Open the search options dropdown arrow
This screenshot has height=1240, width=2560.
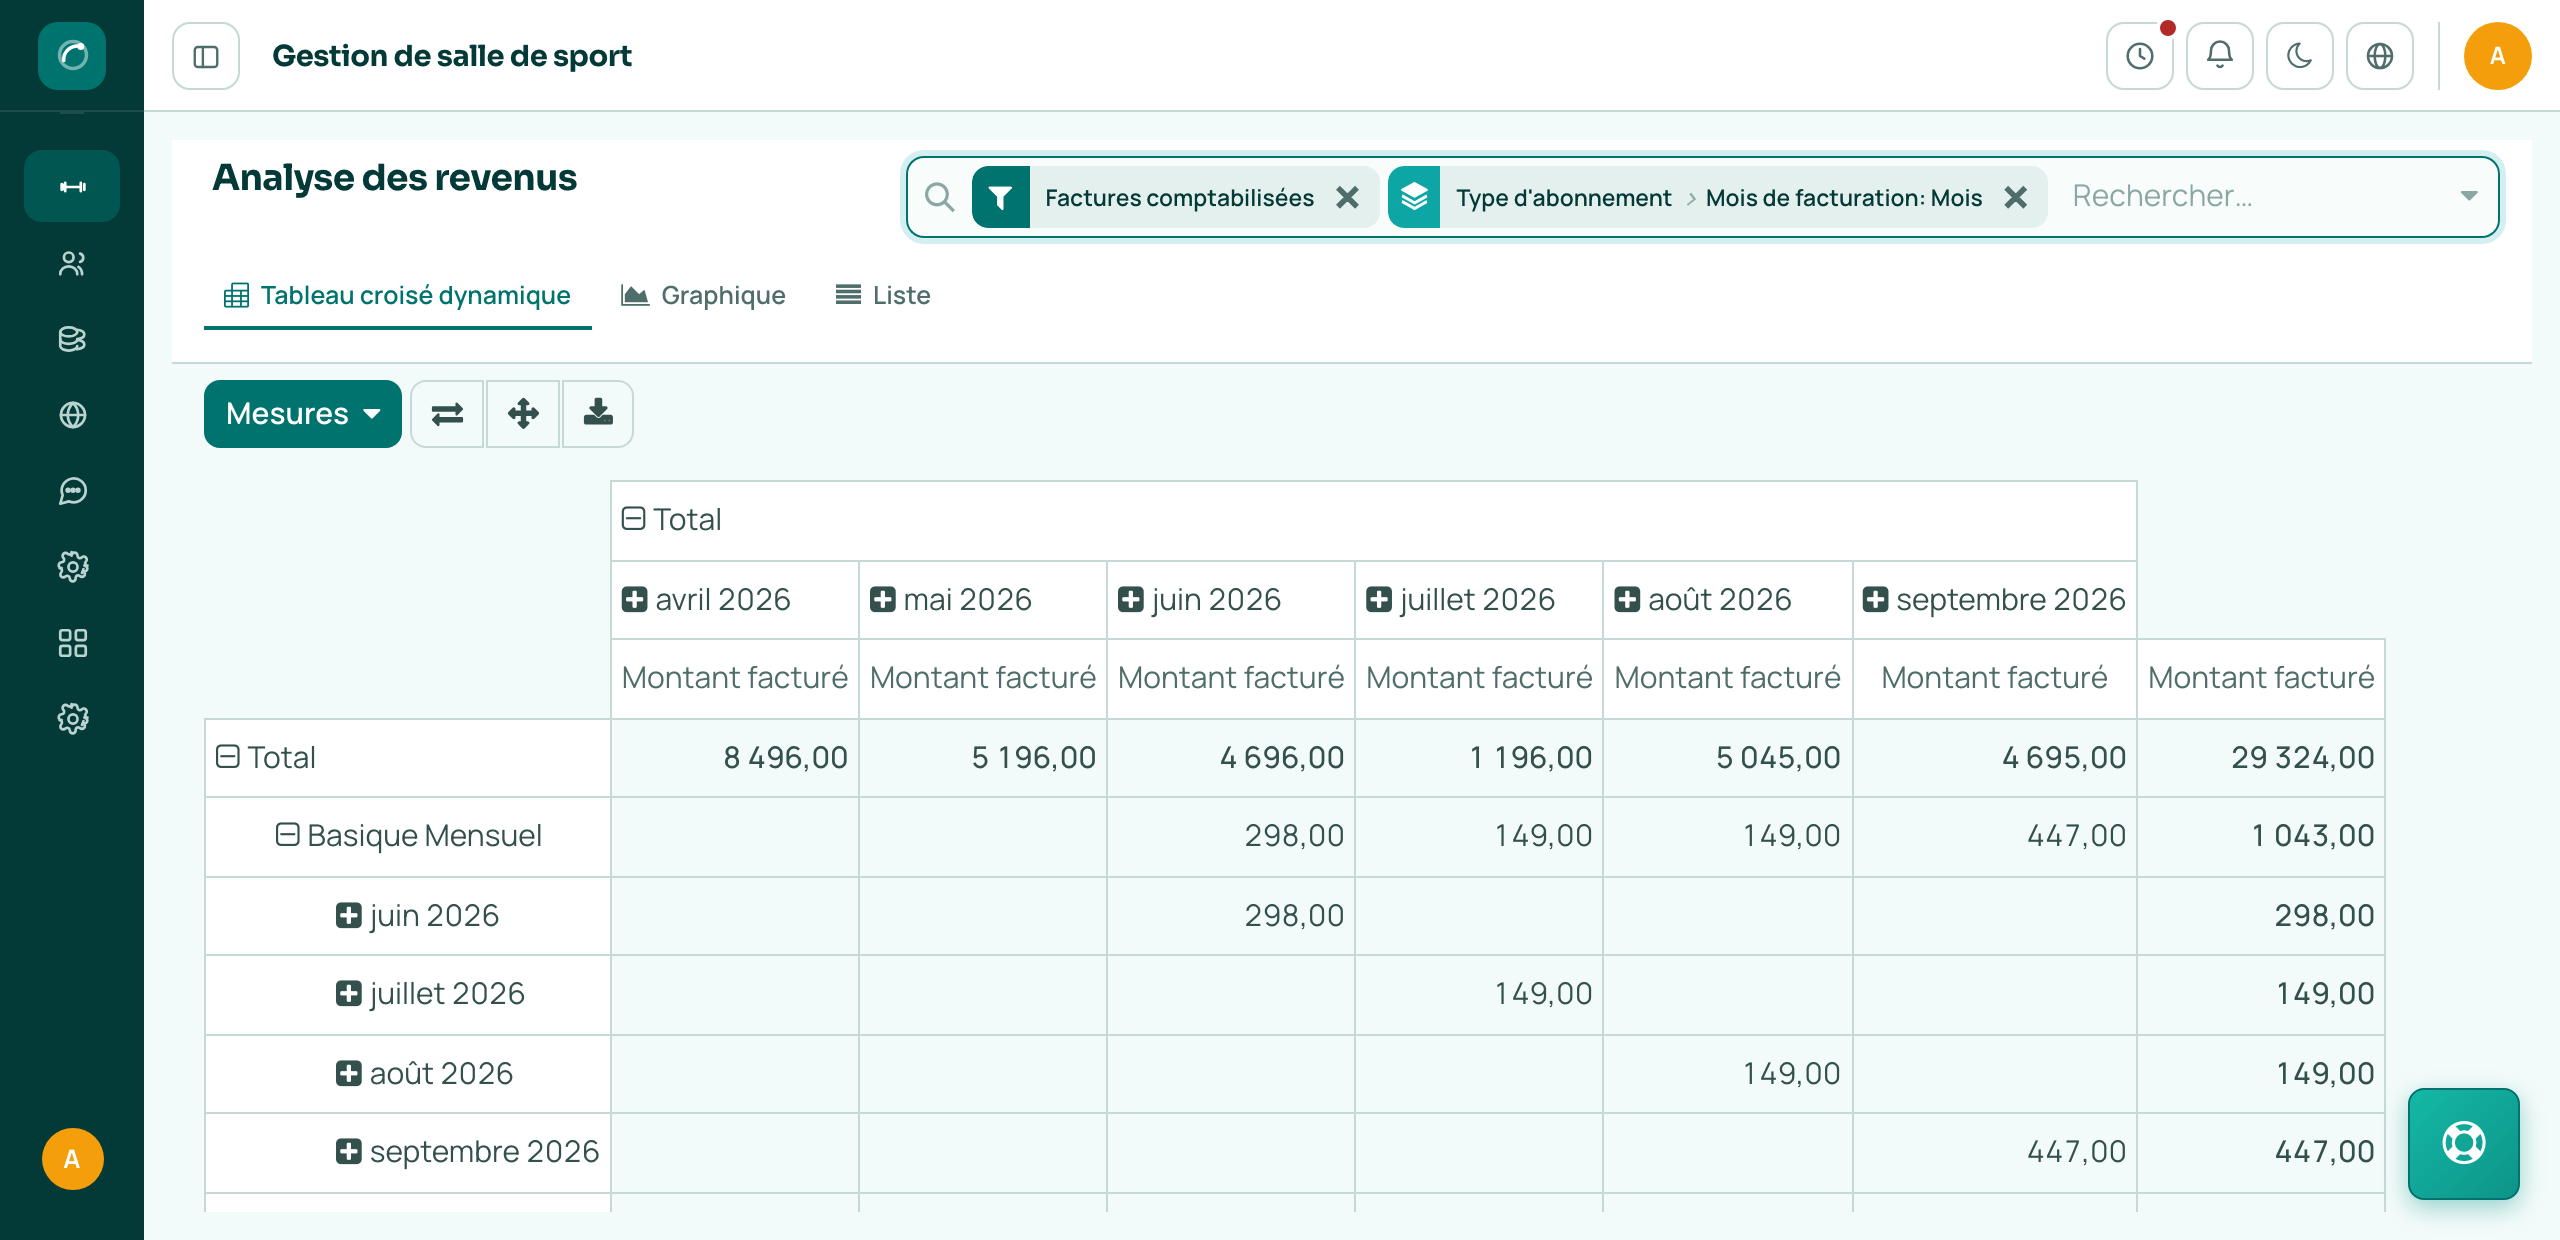(2469, 196)
